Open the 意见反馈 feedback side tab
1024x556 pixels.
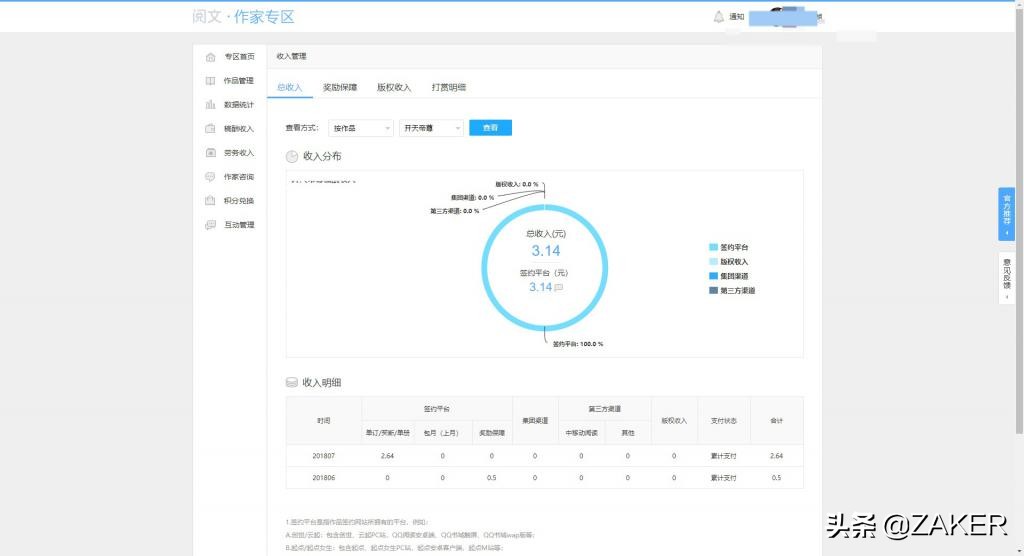[1006, 278]
